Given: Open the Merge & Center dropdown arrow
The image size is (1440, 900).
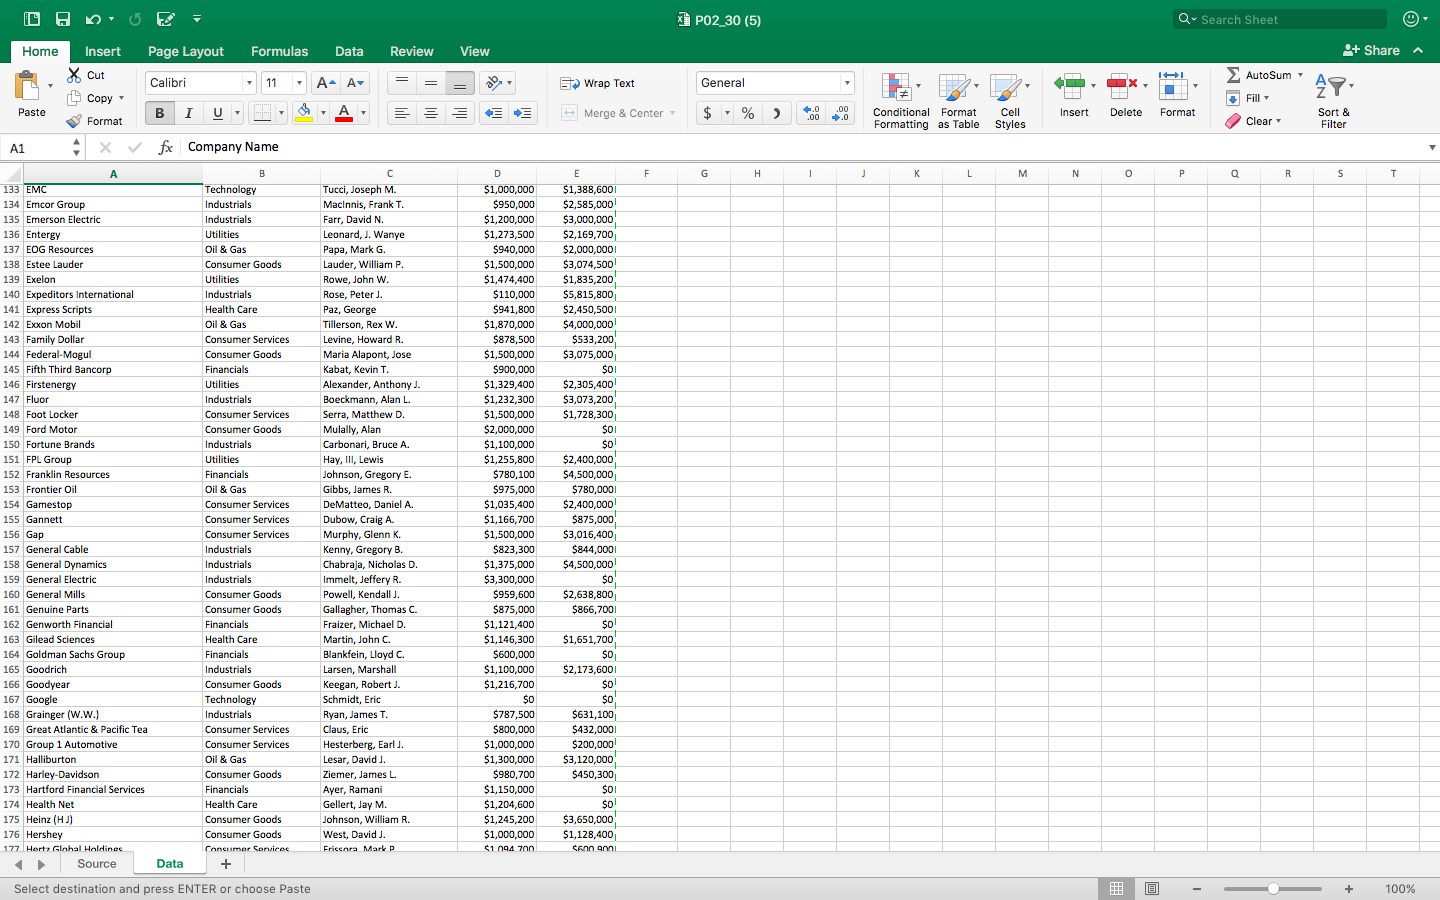Looking at the screenshot, I should pos(672,113).
